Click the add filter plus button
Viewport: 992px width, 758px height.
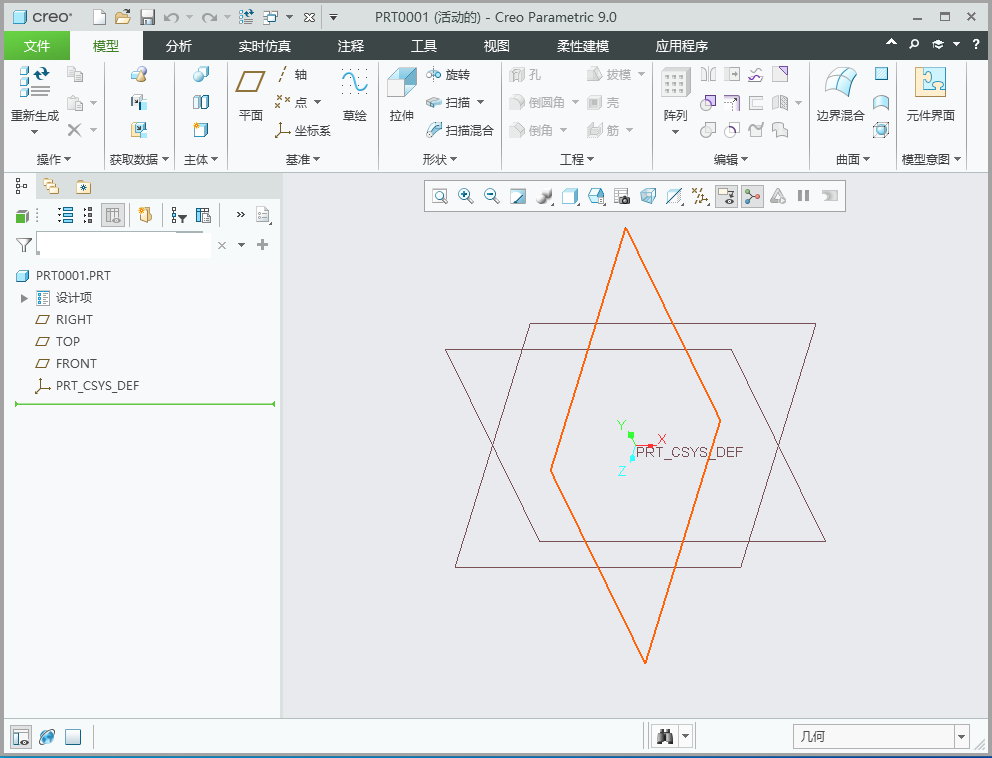point(263,245)
